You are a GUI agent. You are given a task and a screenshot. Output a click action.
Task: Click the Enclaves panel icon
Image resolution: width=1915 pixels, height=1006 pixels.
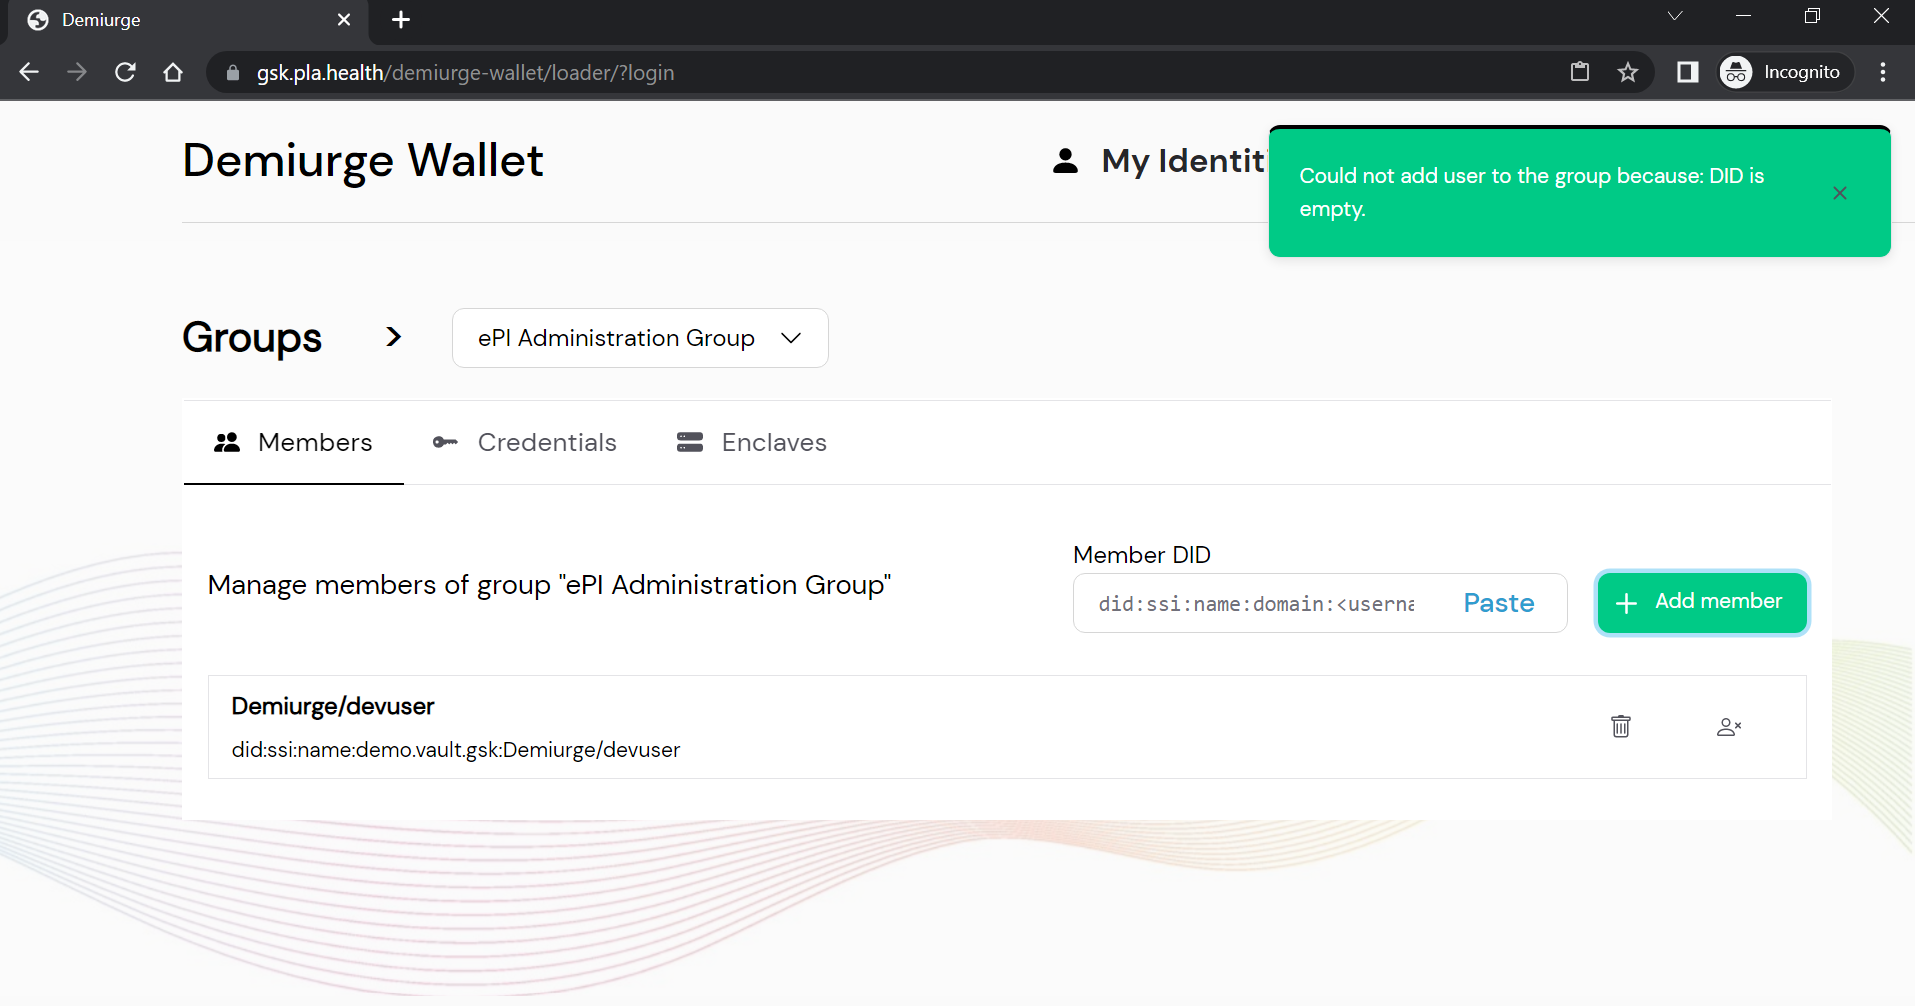tap(690, 441)
